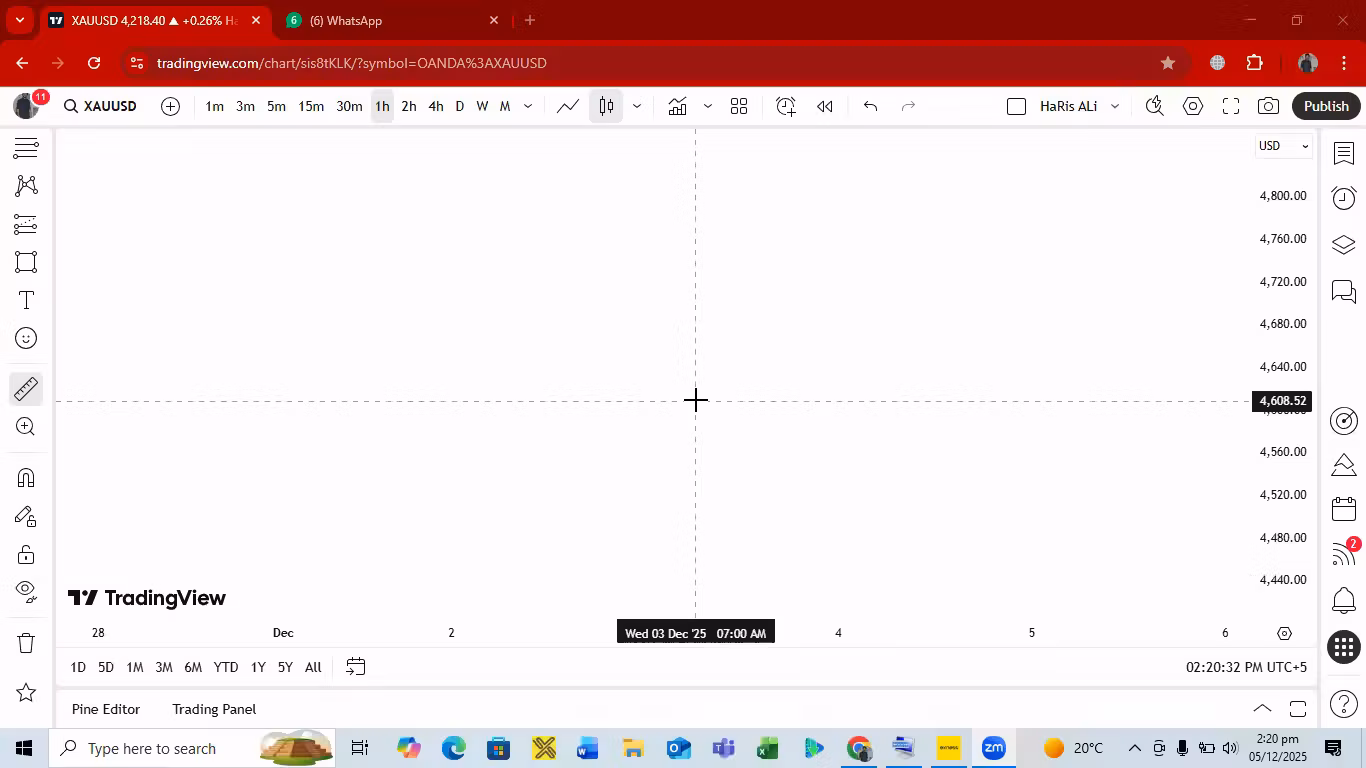Set date range to All

coord(313,667)
